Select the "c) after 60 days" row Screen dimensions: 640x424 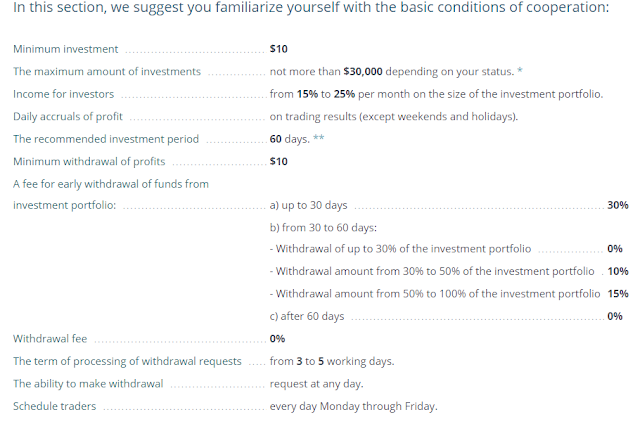pos(307,316)
